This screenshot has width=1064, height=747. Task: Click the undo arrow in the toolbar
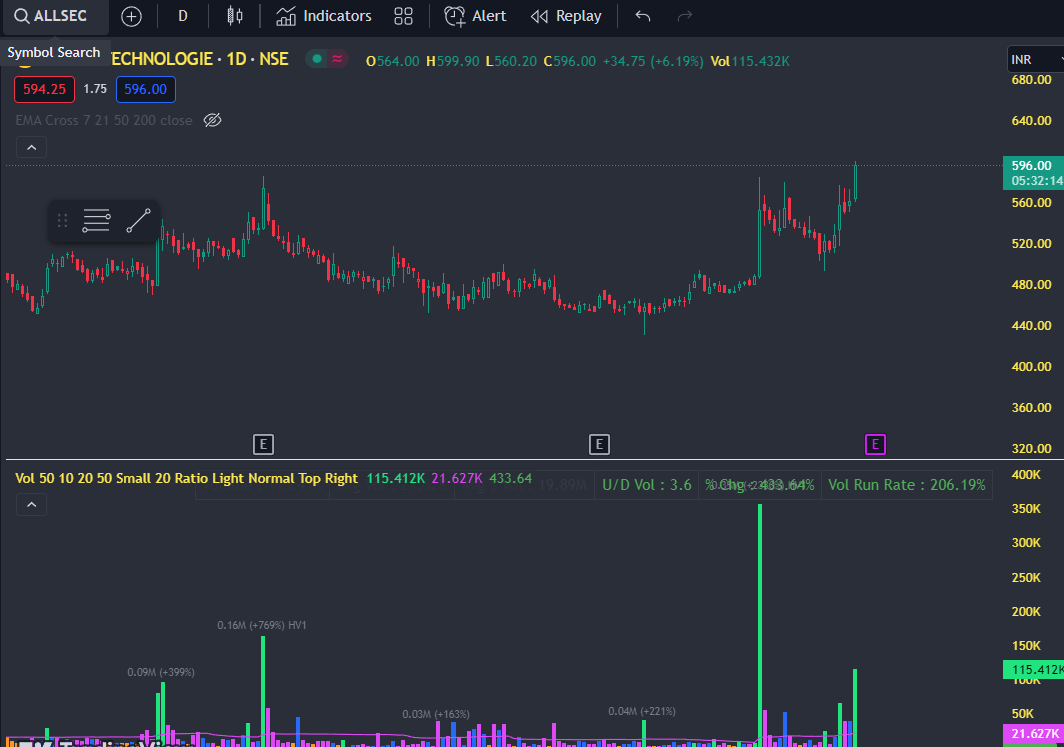coord(642,16)
